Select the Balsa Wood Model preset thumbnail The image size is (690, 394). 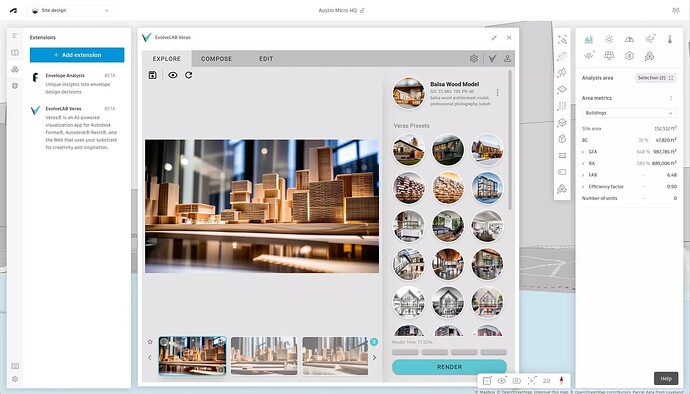click(409, 93)
